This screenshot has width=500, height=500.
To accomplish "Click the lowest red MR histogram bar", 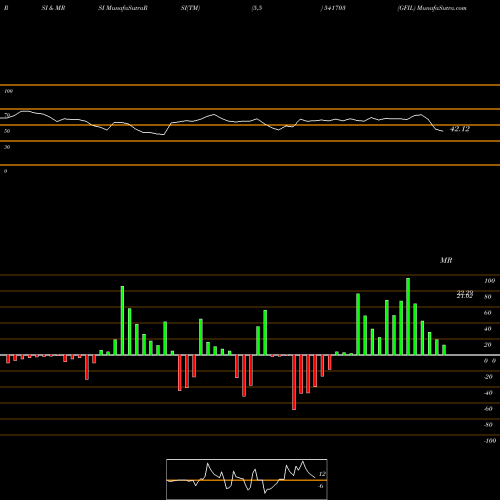I will coord(294,382).
